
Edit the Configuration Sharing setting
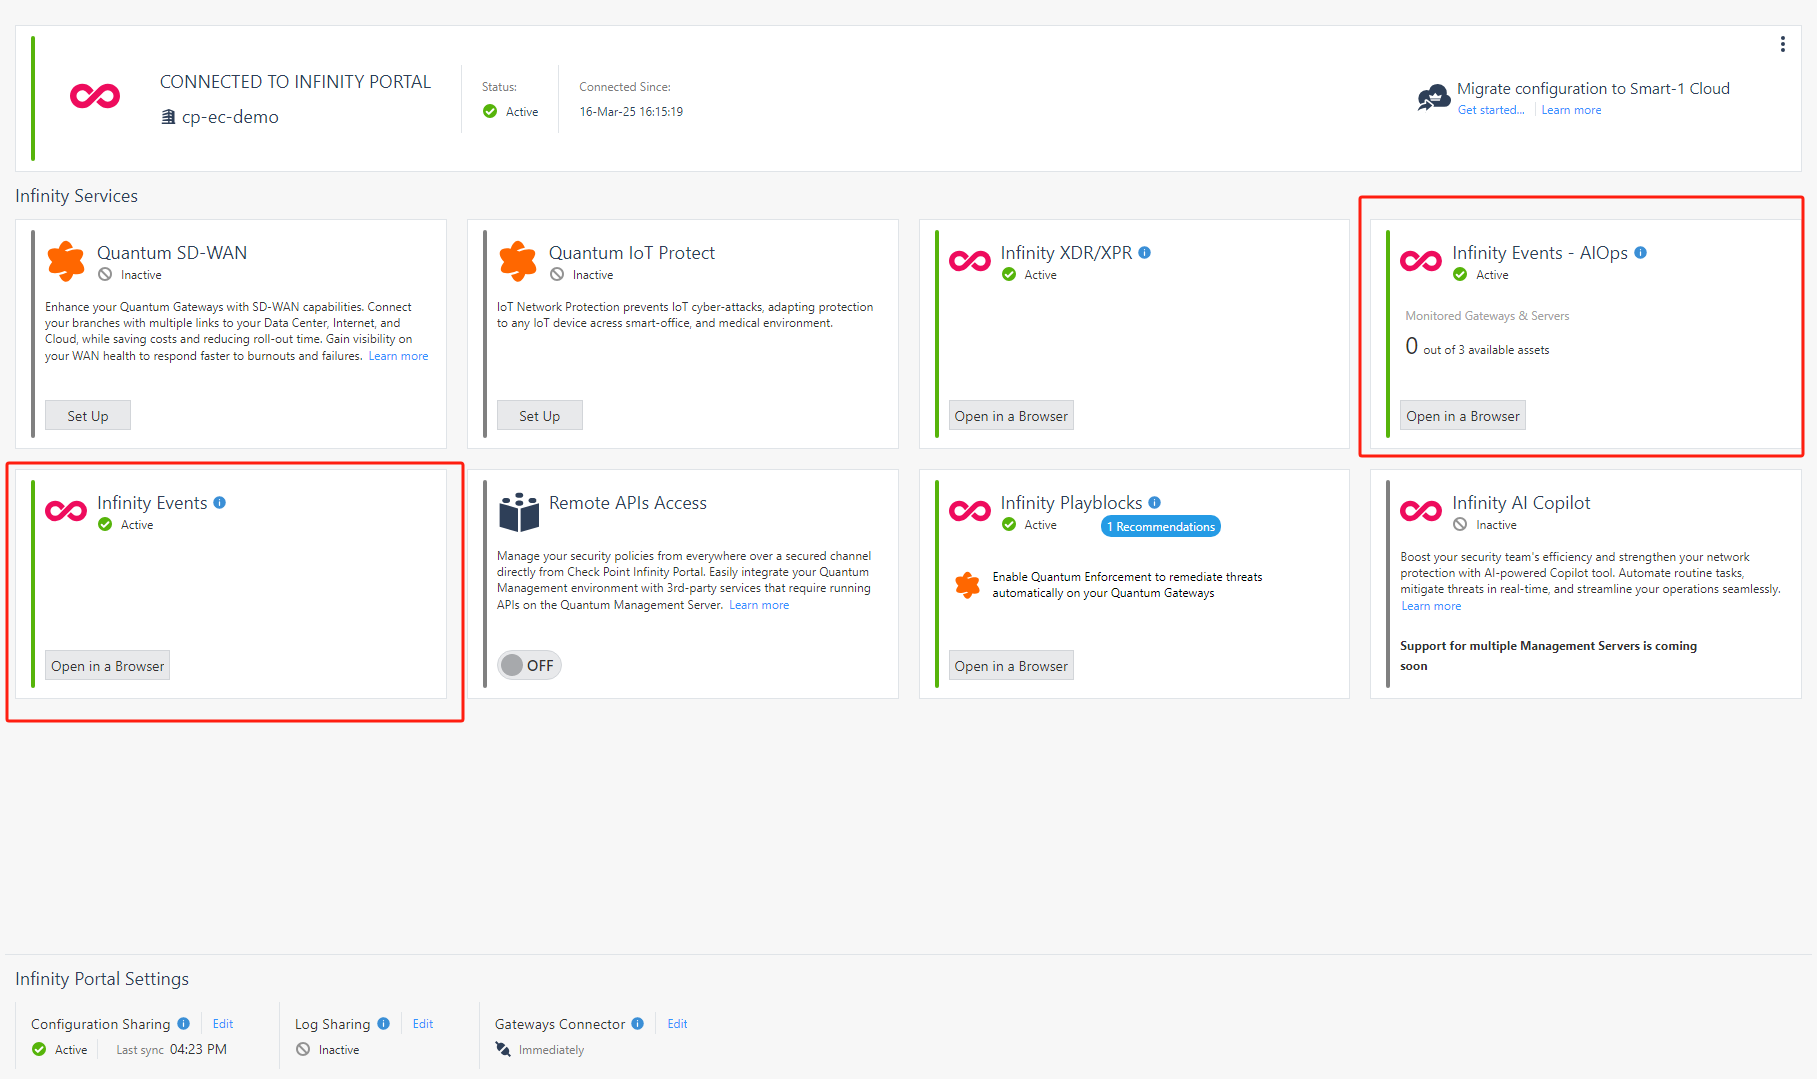pyautogui.click(x=223, y=1024)
